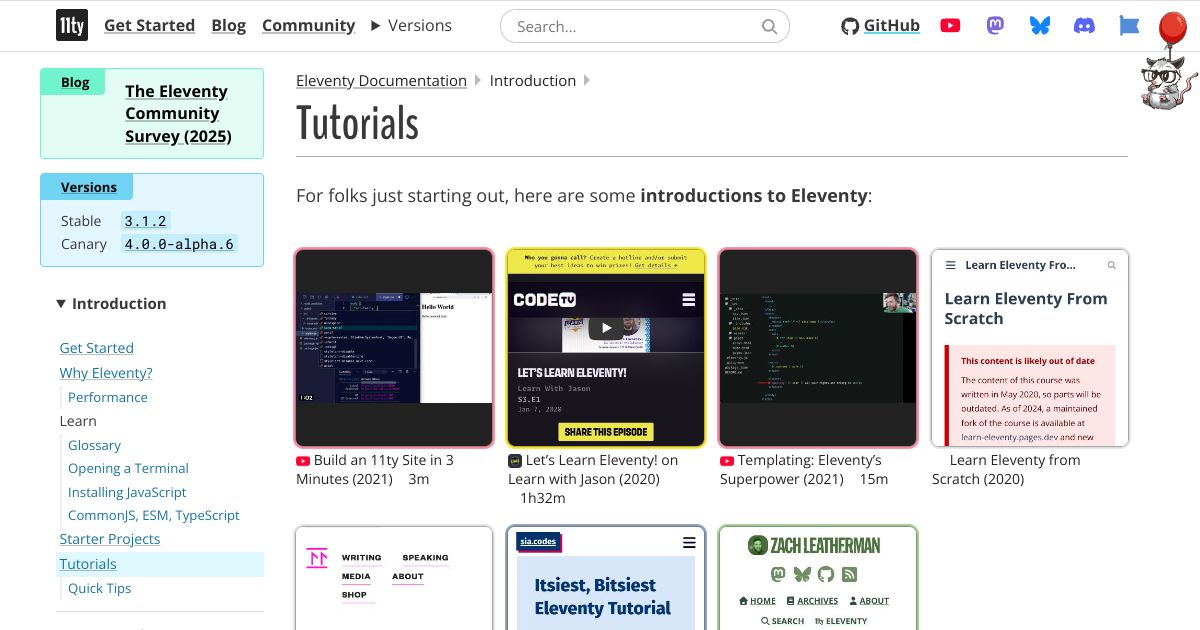Click the RSS icon on Zach Leatherman's card
This screenshot has height=630, width=1200.
pyautogui.click(x=850, y=574)
